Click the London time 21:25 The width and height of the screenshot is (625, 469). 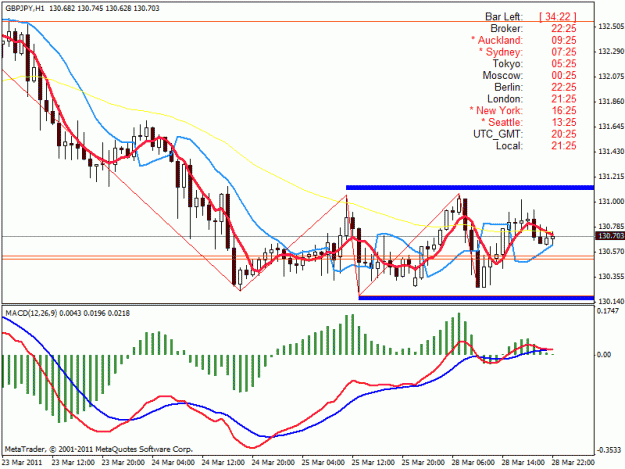point(564,99)
